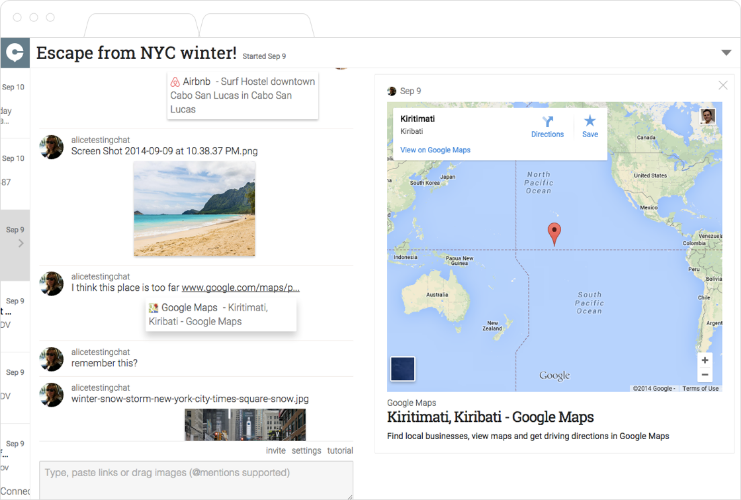Open chat settings
This screenshot has height=500, width=741.
306,450
